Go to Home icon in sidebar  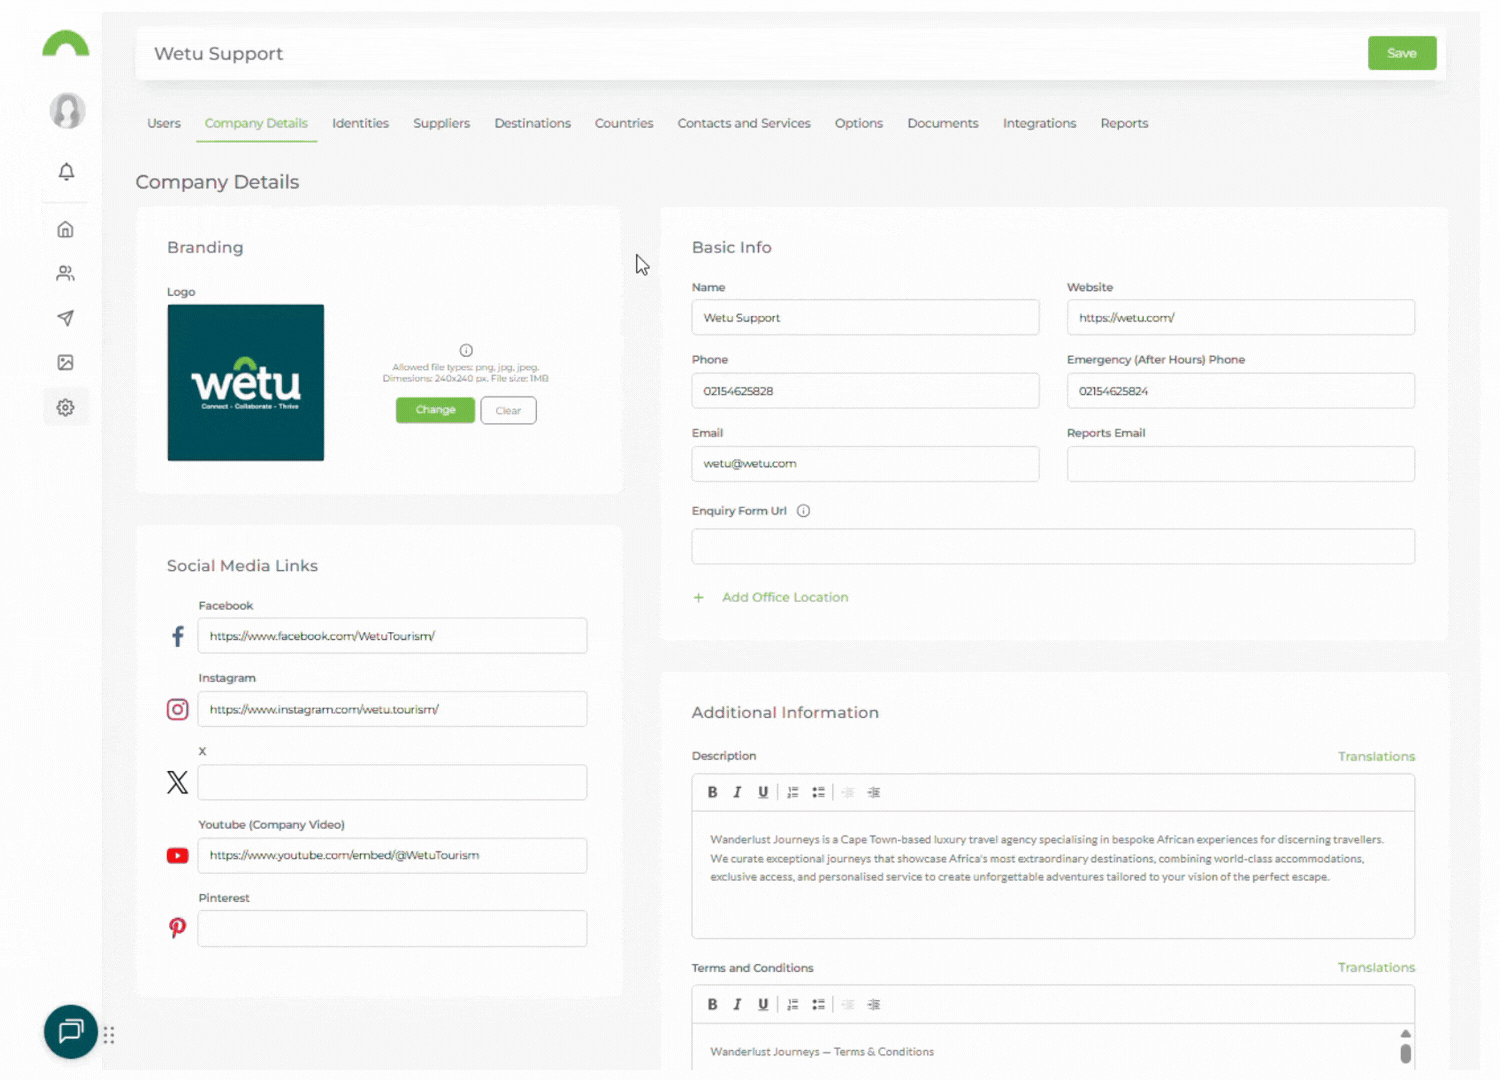[x=66, y=230]
